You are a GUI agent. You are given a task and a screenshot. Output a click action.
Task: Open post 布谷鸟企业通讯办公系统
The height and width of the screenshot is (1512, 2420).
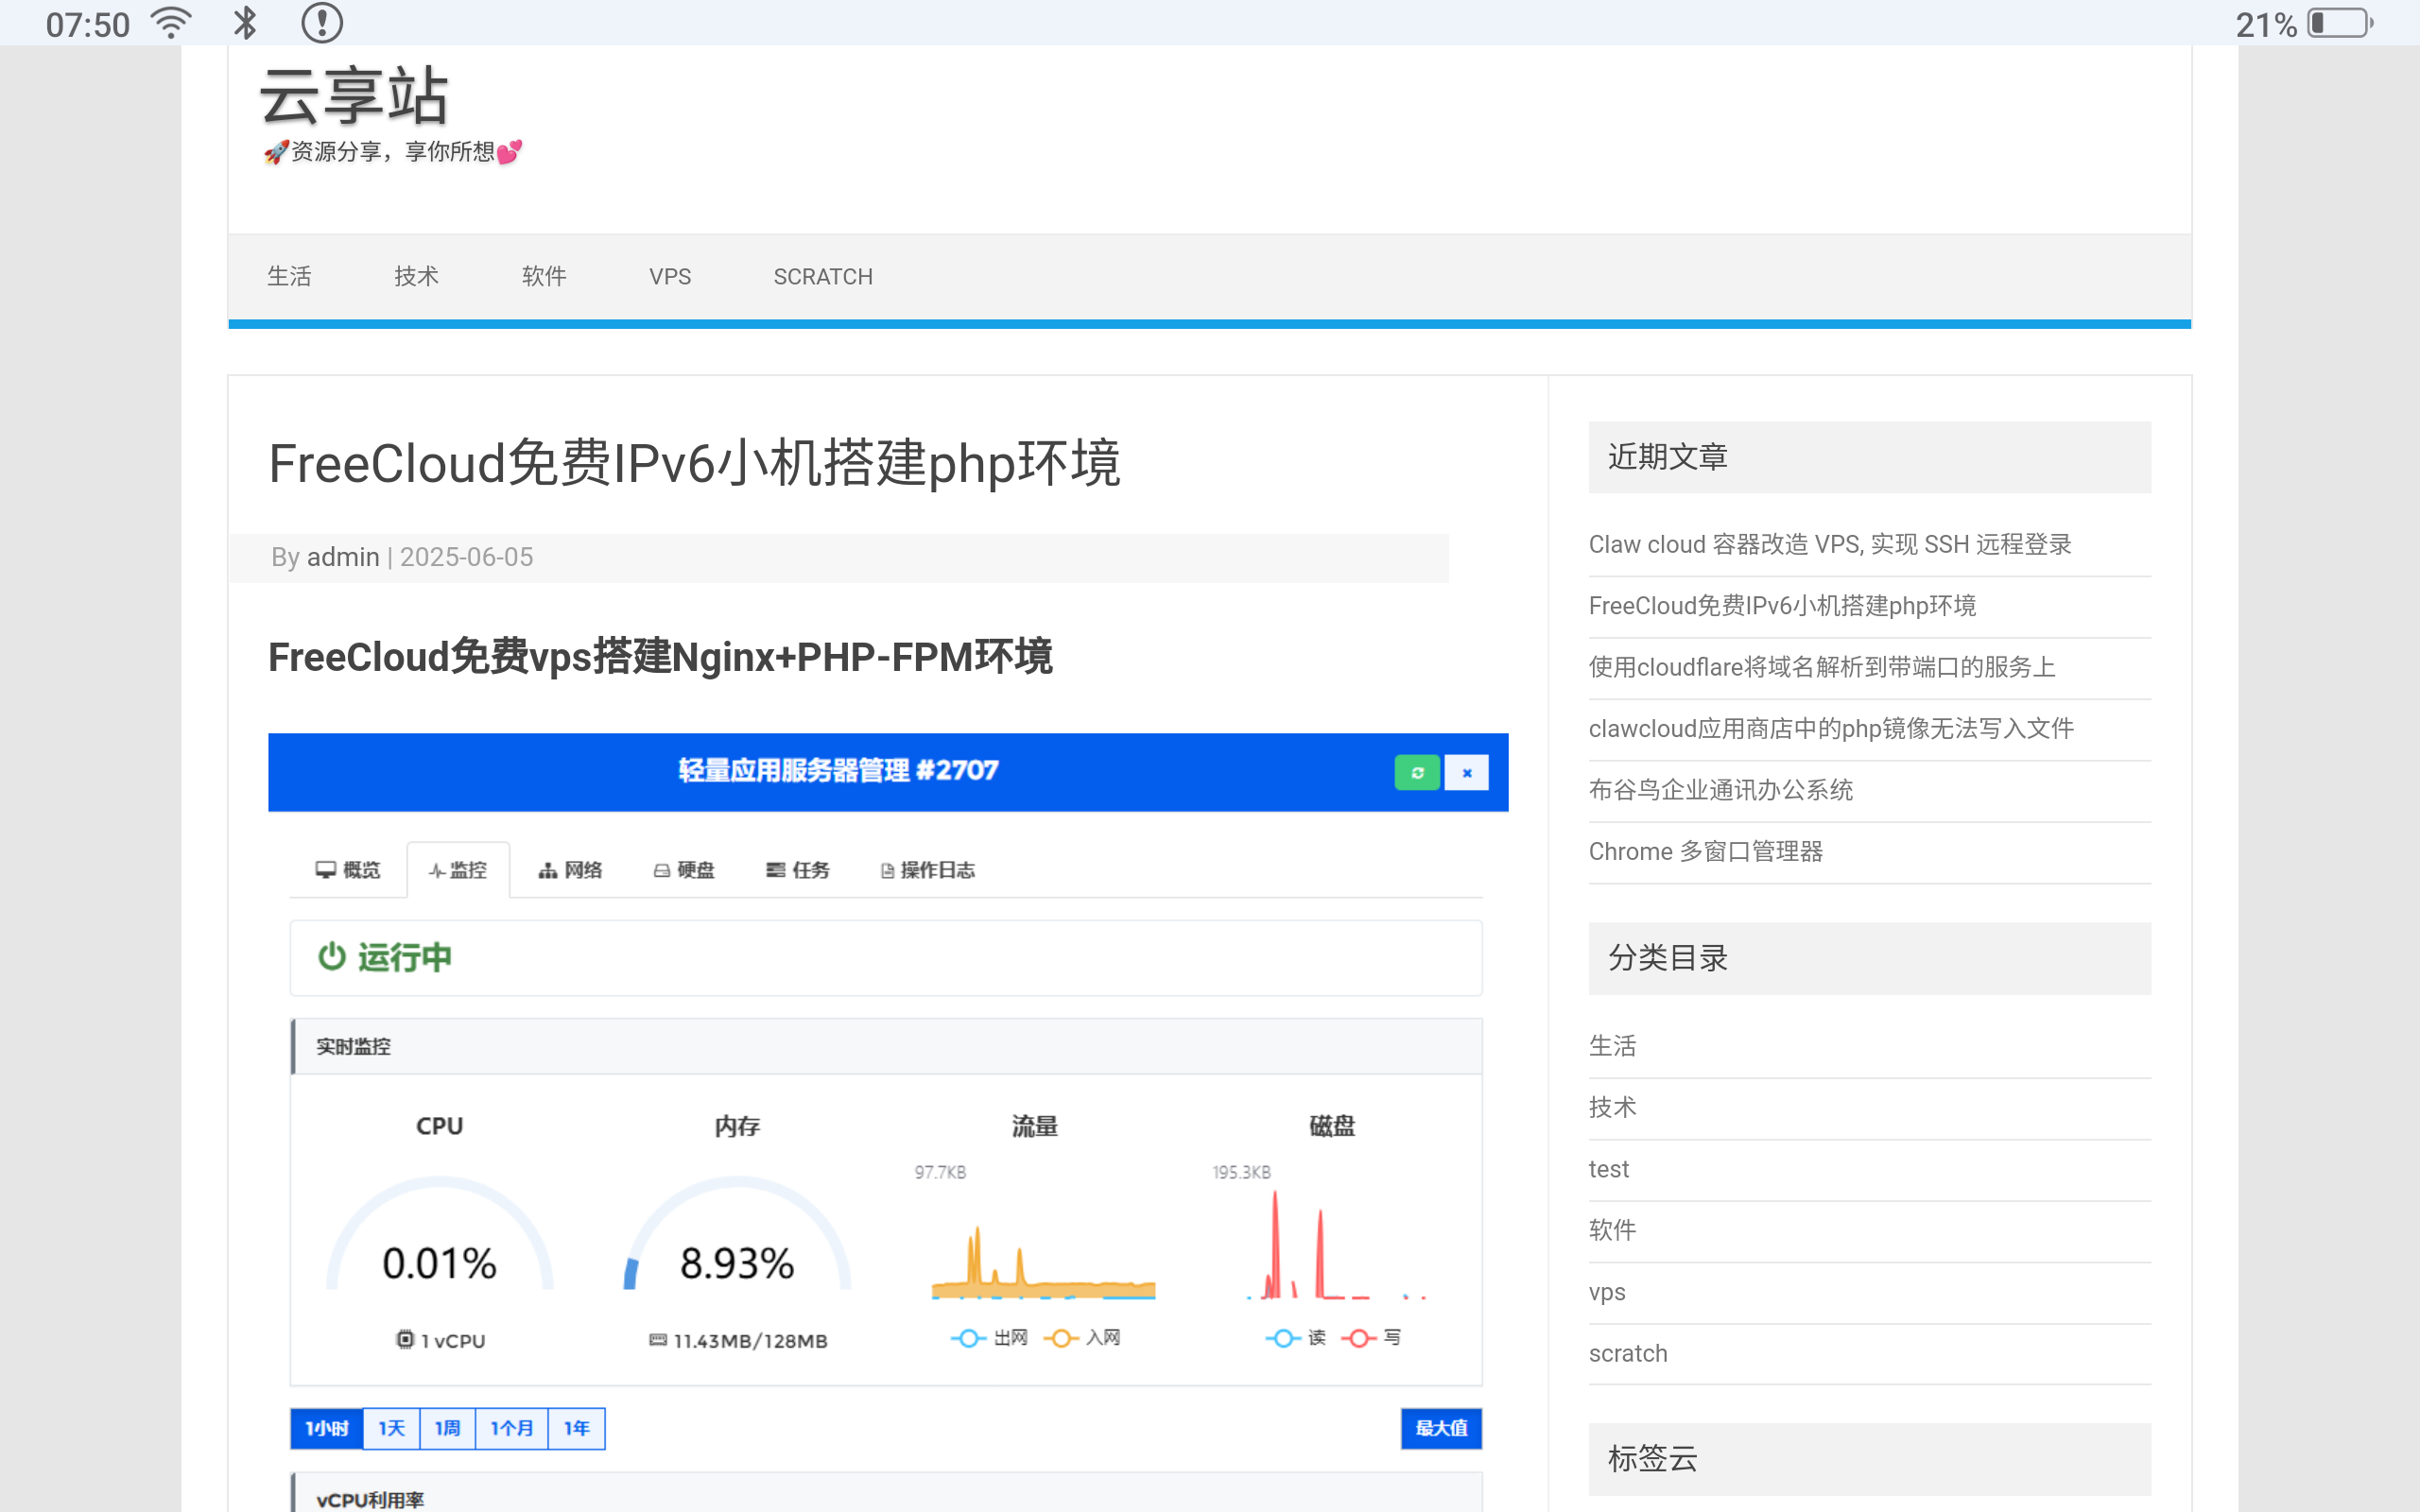pos(1721,790)
